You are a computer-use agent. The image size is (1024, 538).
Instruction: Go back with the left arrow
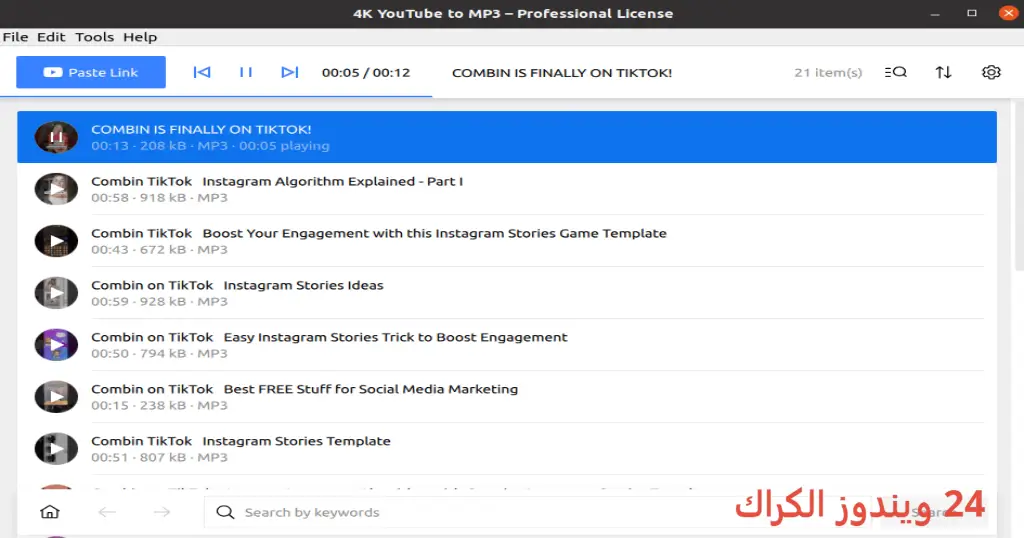107,512
